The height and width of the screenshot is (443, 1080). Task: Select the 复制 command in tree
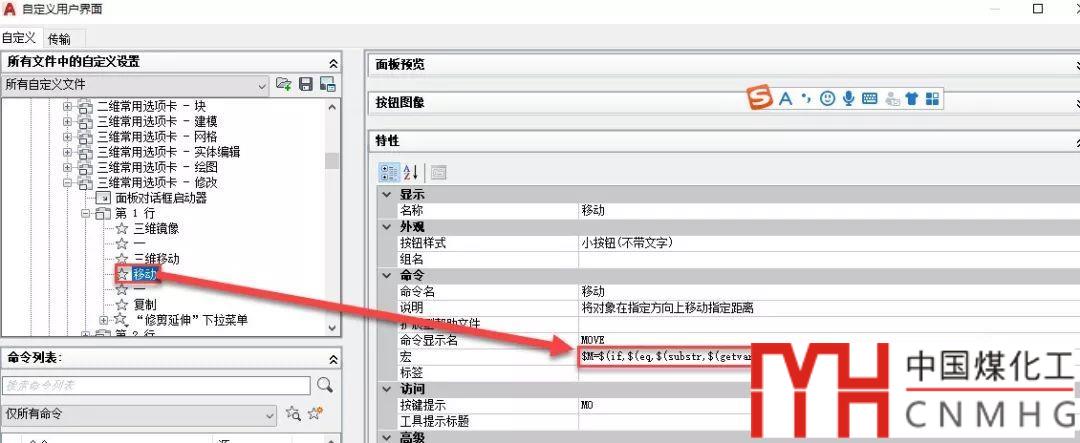[144, 304]
